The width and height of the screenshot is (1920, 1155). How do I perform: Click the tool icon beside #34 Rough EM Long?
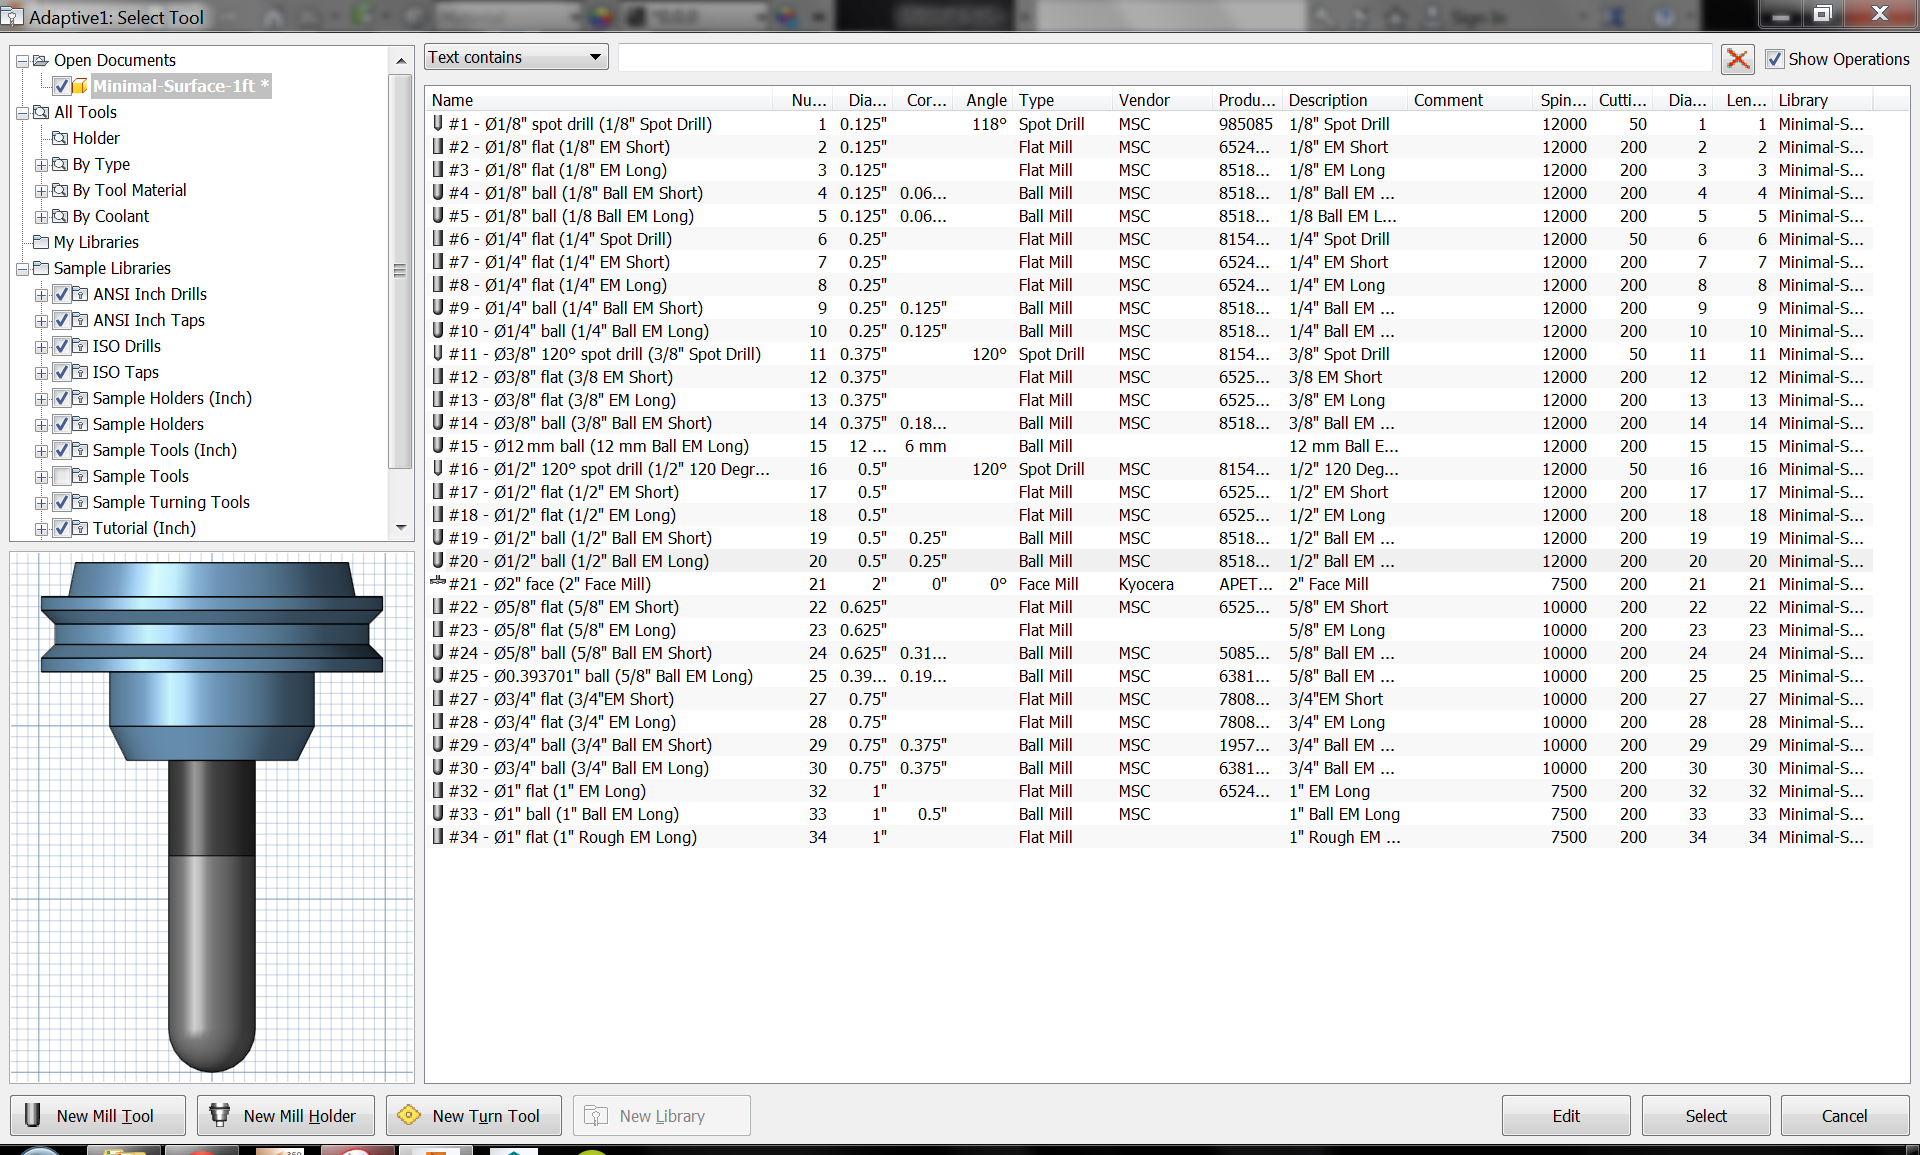point(438,837)
